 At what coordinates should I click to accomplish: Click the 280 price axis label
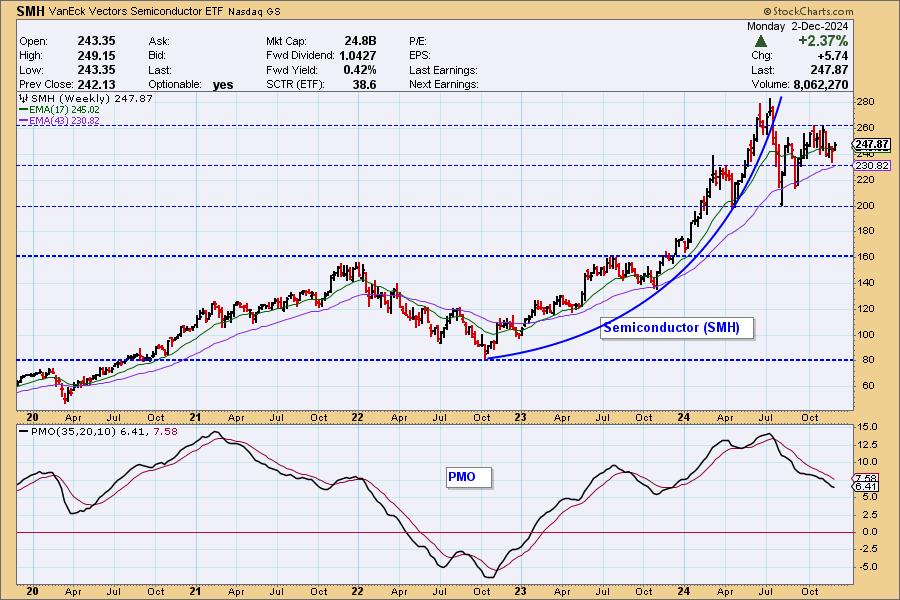[865, 102]
